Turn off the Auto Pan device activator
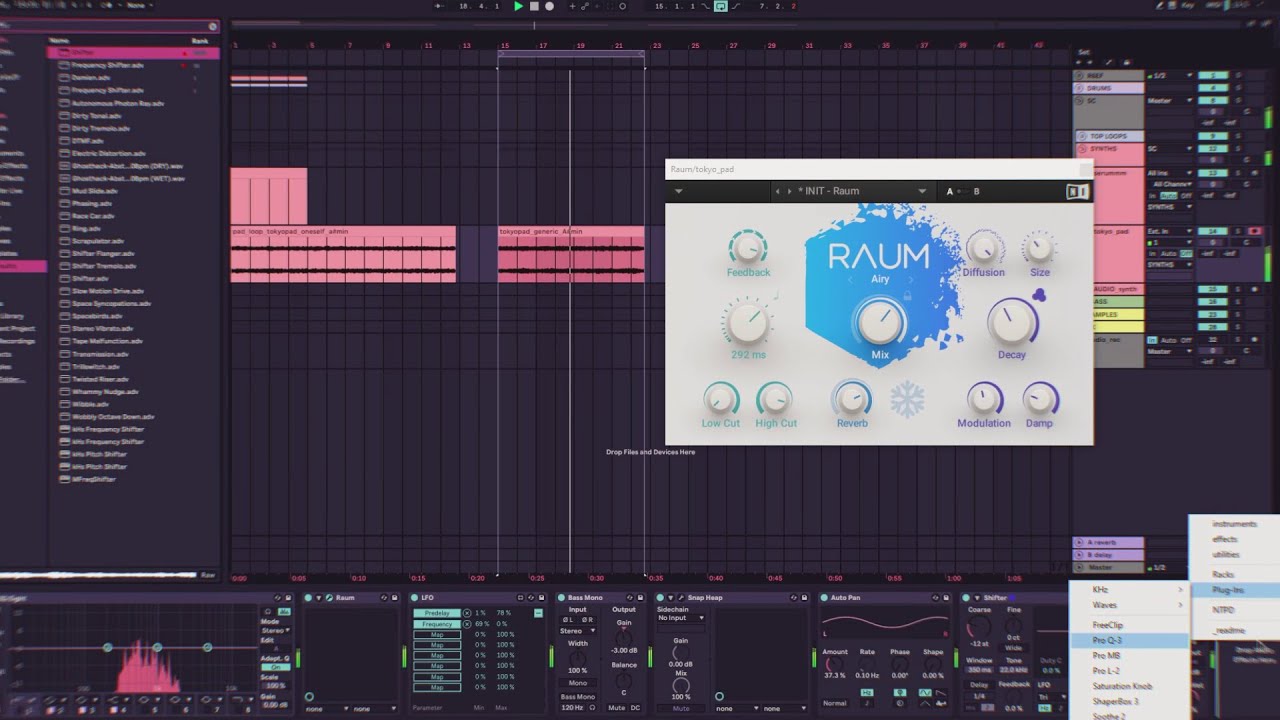Screen dimensions: 1280x720 [x=824, y=598]
